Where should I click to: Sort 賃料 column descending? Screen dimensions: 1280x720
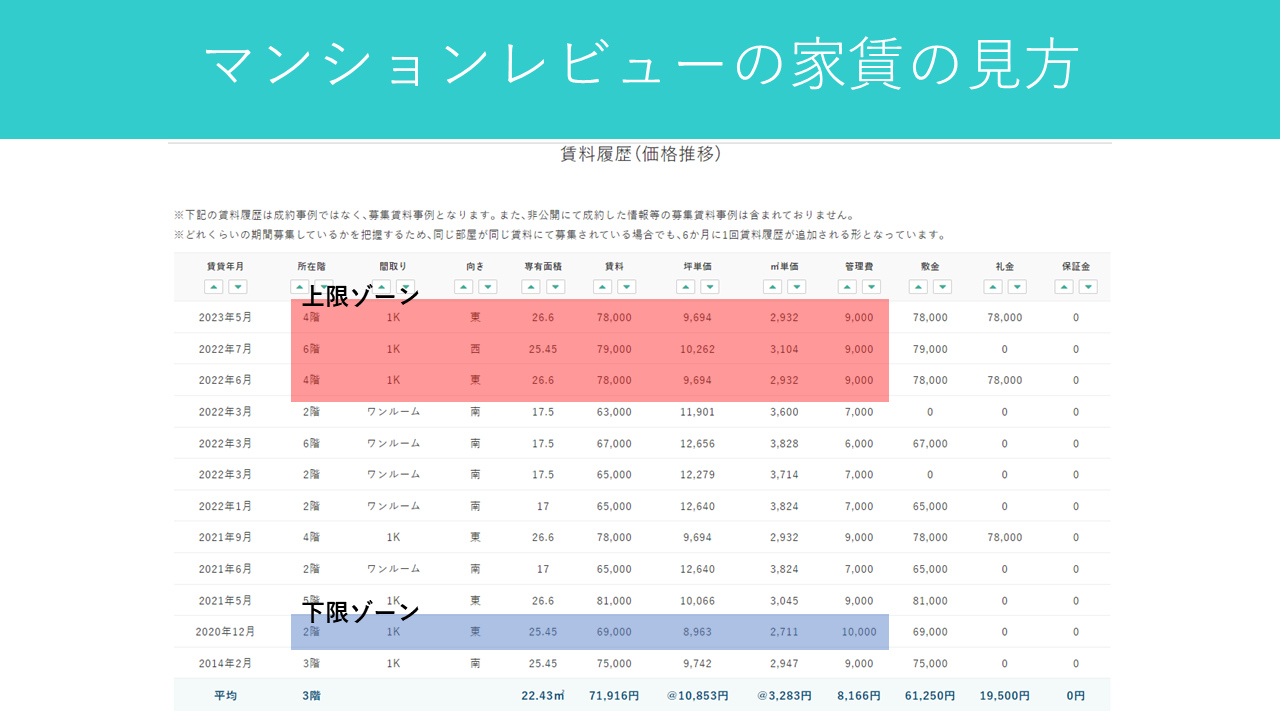pyautogui.click(x=626, y=287)
